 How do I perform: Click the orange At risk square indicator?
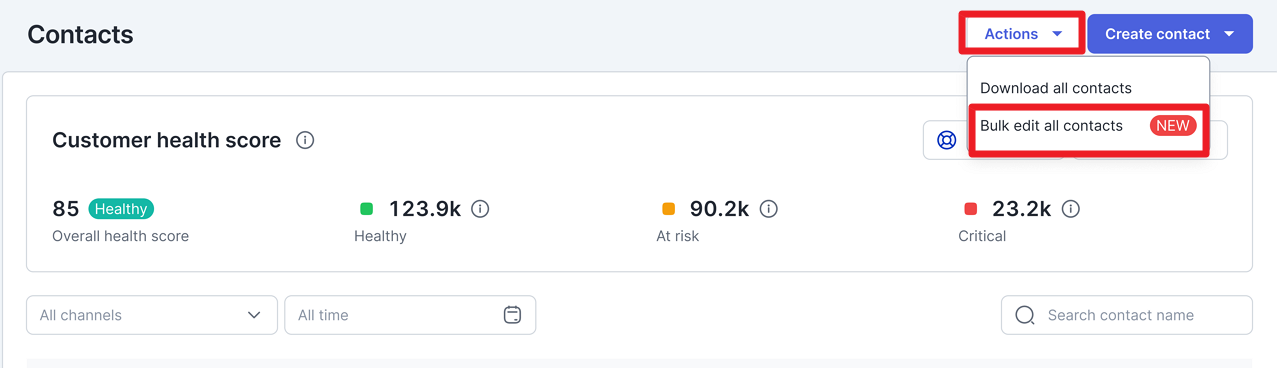(x=668, y=209)
